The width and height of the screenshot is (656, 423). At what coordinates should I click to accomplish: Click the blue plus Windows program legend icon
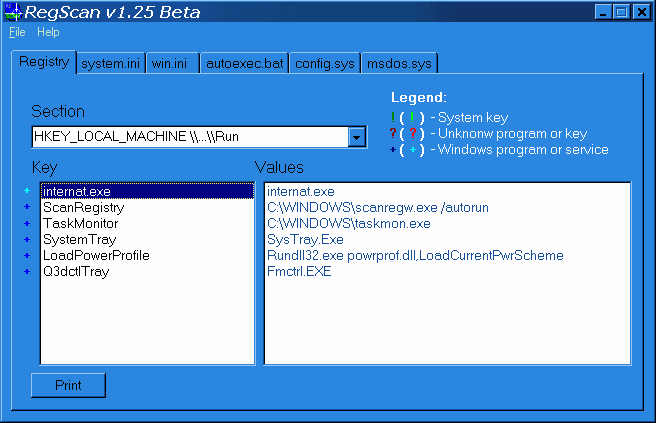(x=392, y=150)
